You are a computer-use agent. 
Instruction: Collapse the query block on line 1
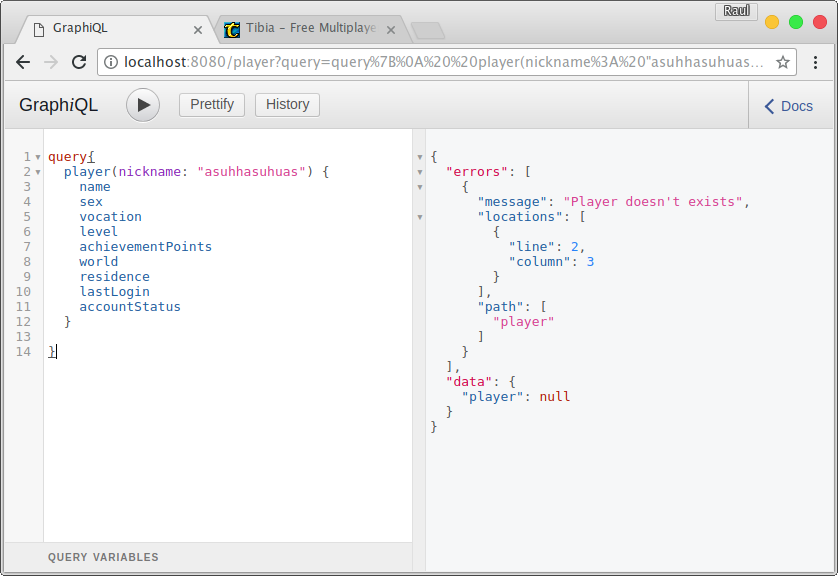pyautogui.click(x=38, y=157)
